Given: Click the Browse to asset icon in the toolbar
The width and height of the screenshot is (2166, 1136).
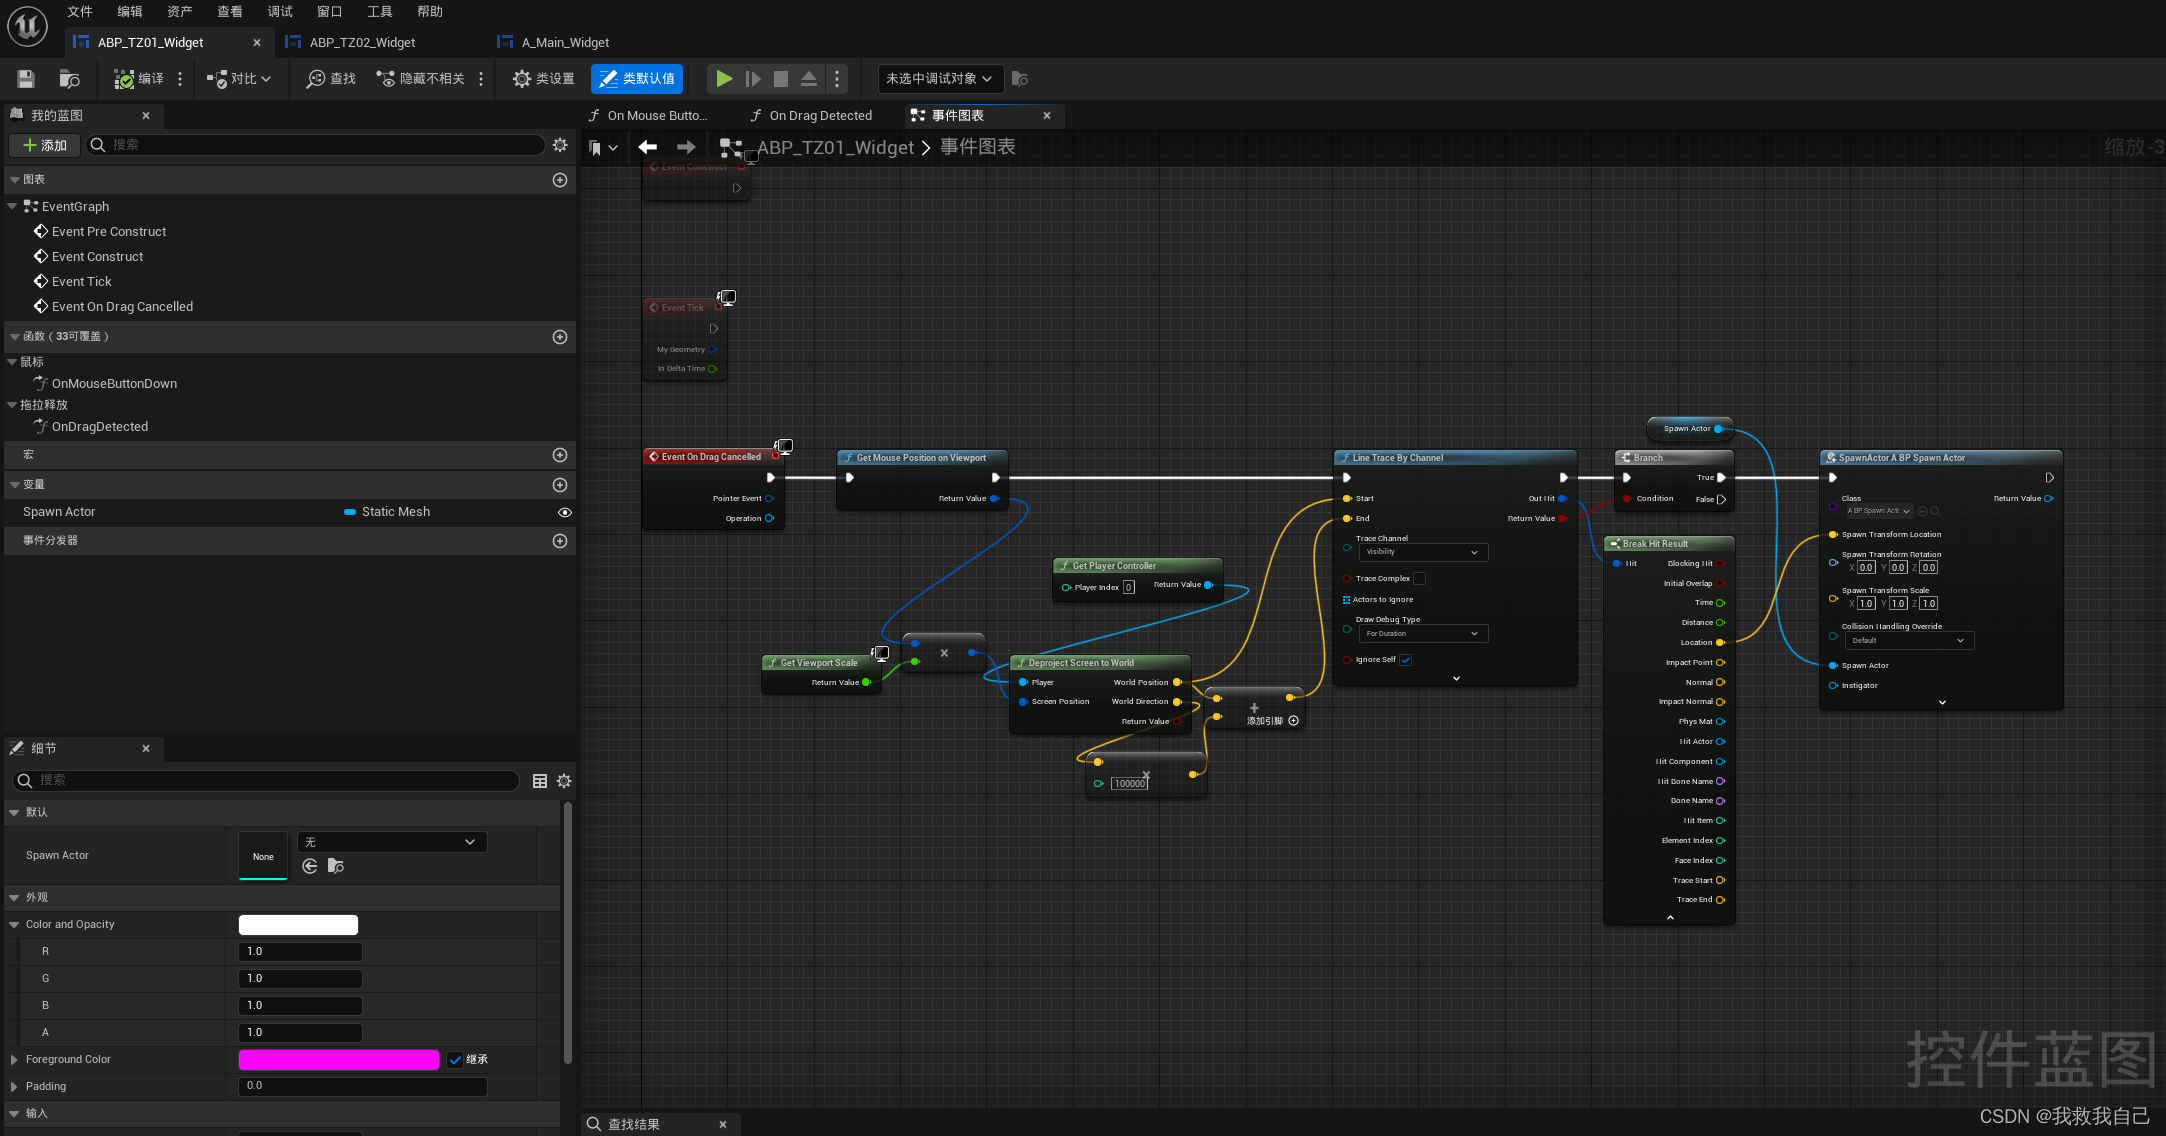Looking at the screenshot, I should 69,78.
